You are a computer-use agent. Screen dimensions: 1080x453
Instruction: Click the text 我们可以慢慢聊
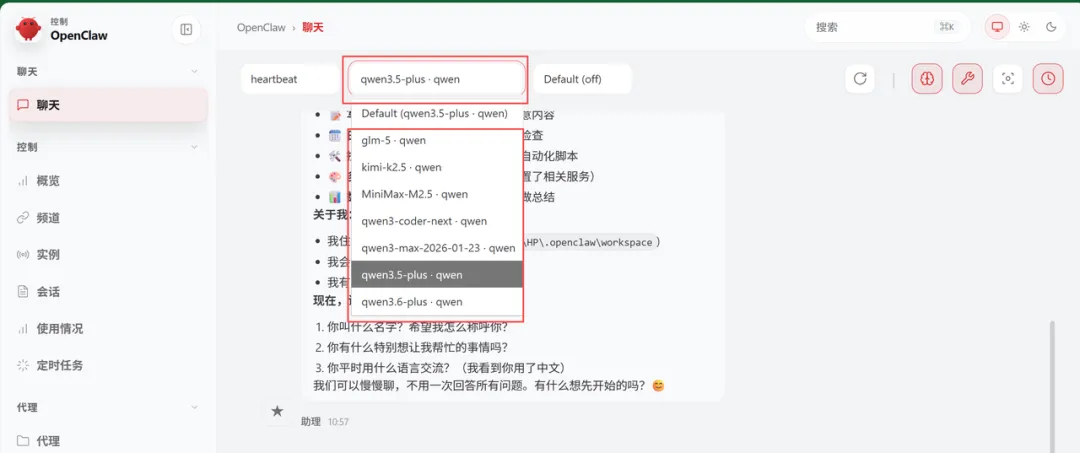[x=355, y=386]
